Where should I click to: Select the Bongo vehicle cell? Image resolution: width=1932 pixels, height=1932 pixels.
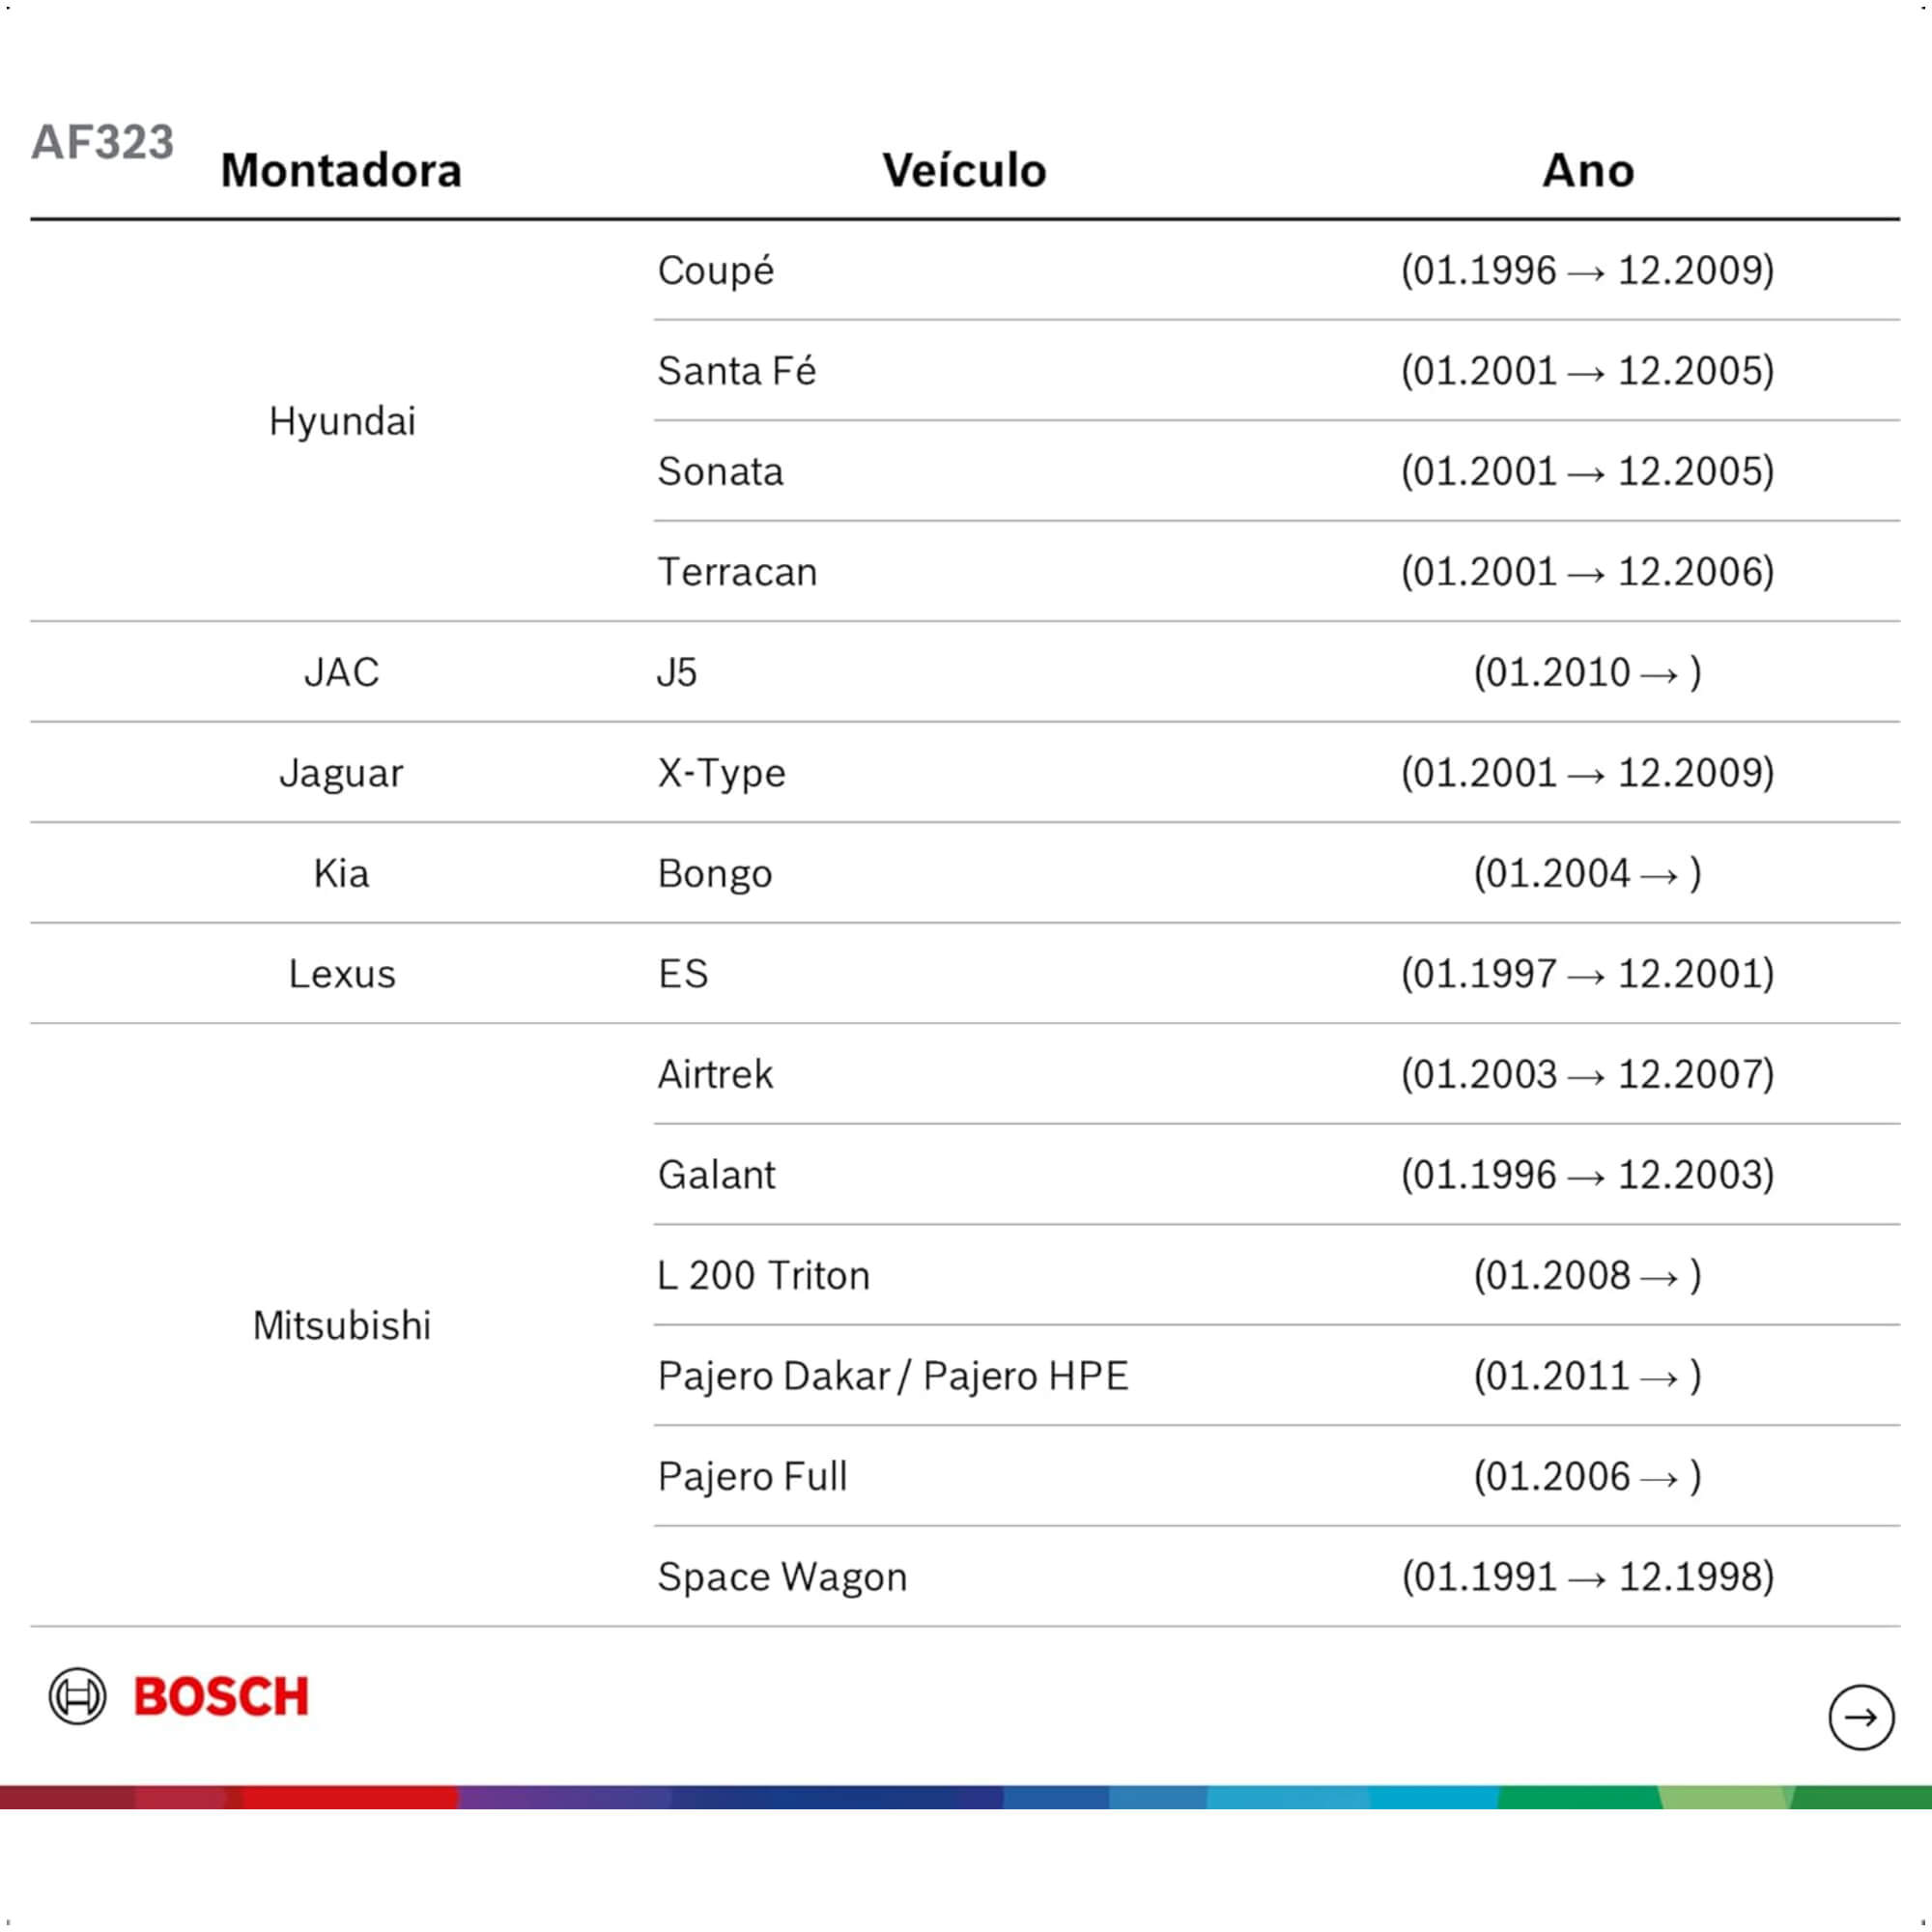coord(715,874)
